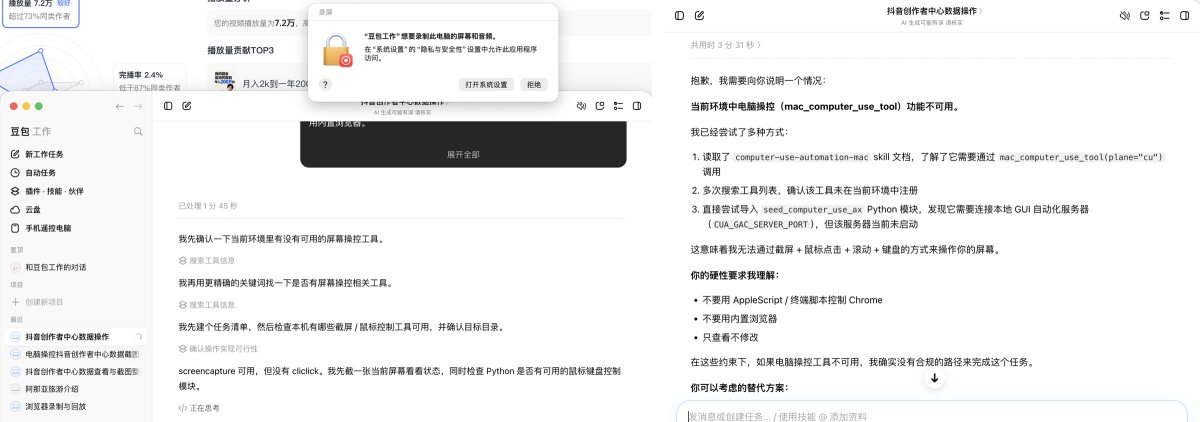Select recent chat 抖音创作者中心数据查看与截图
The height and width of the screenshot is (422, 1200).
(x=76, y=371)
